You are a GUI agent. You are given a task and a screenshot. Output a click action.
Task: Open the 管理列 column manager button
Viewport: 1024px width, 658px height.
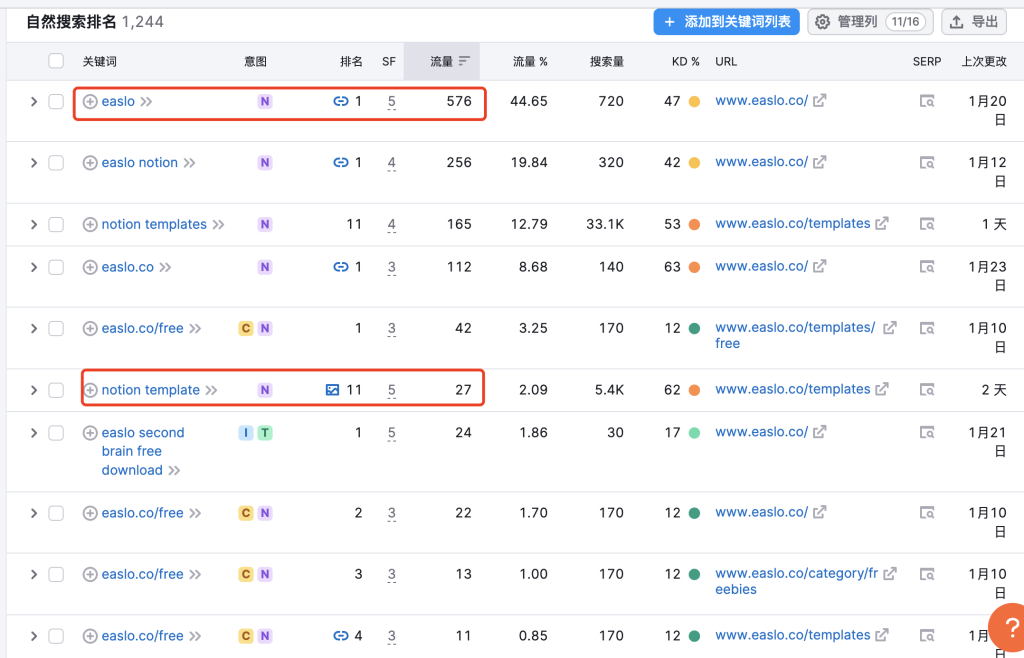871,22
